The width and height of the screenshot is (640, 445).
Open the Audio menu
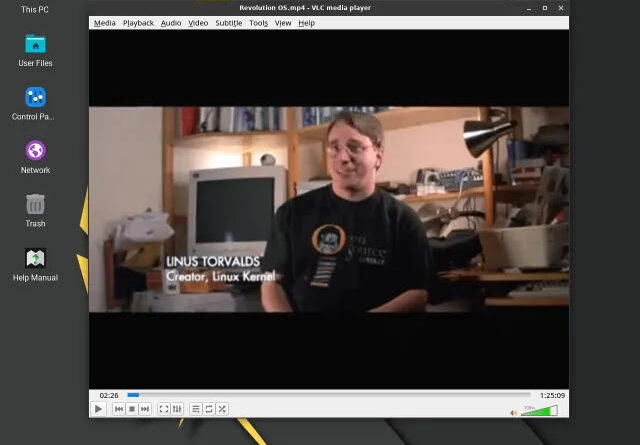pyautogui.click(x=171, y=23)
